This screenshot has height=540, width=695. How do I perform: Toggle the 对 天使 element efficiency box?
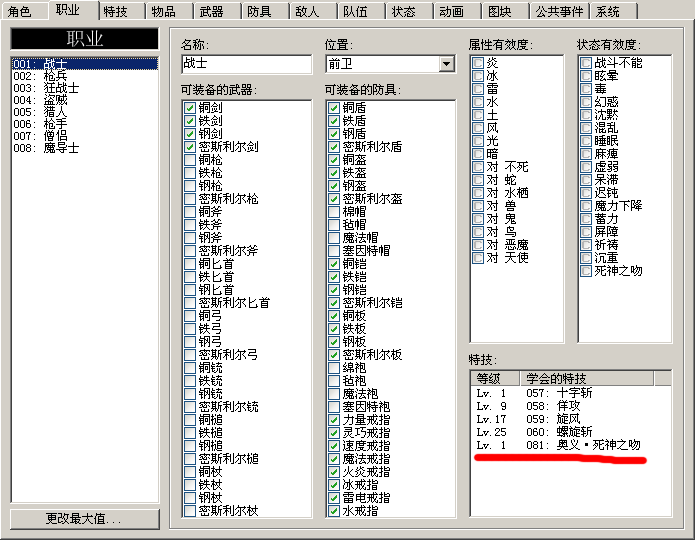pyautogui.click(x=478, y=258)
